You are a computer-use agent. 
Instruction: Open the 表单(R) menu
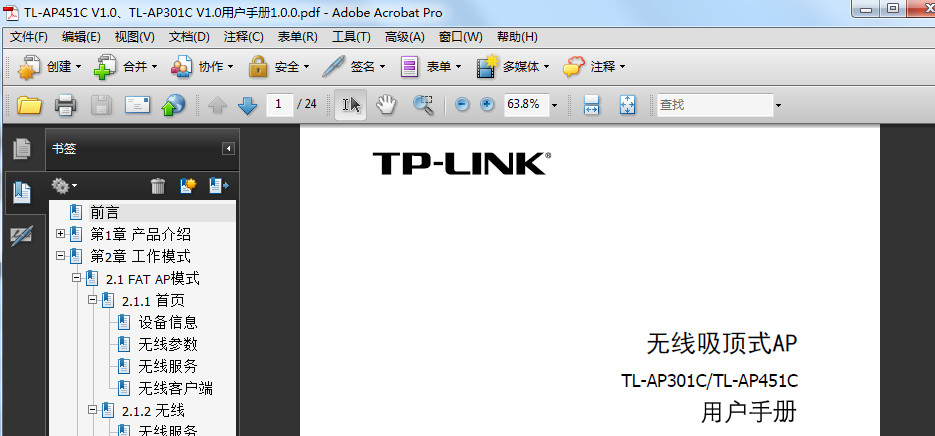(298, 37)
